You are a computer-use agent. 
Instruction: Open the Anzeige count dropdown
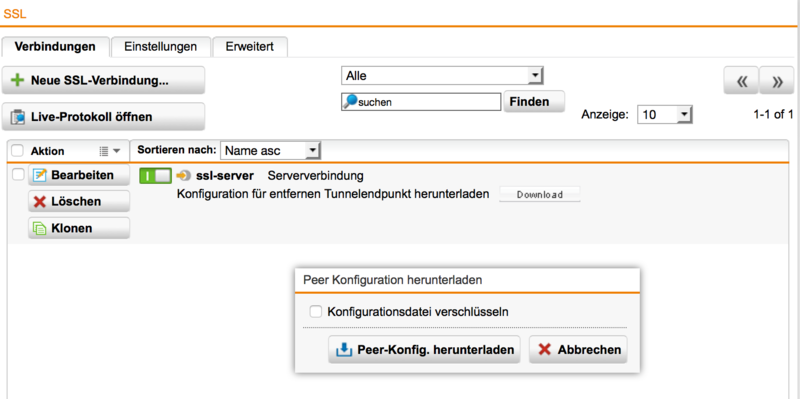664,115
